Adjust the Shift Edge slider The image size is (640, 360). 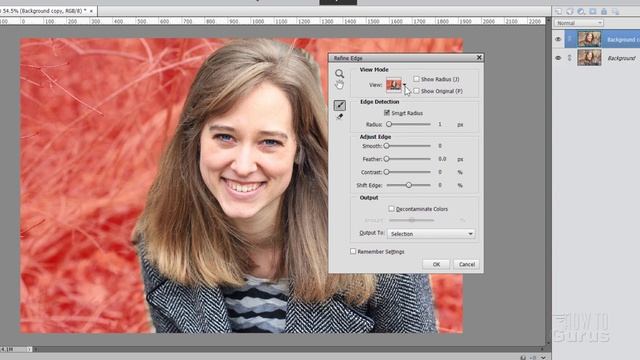pyautogui.click(x=408, y=185)
